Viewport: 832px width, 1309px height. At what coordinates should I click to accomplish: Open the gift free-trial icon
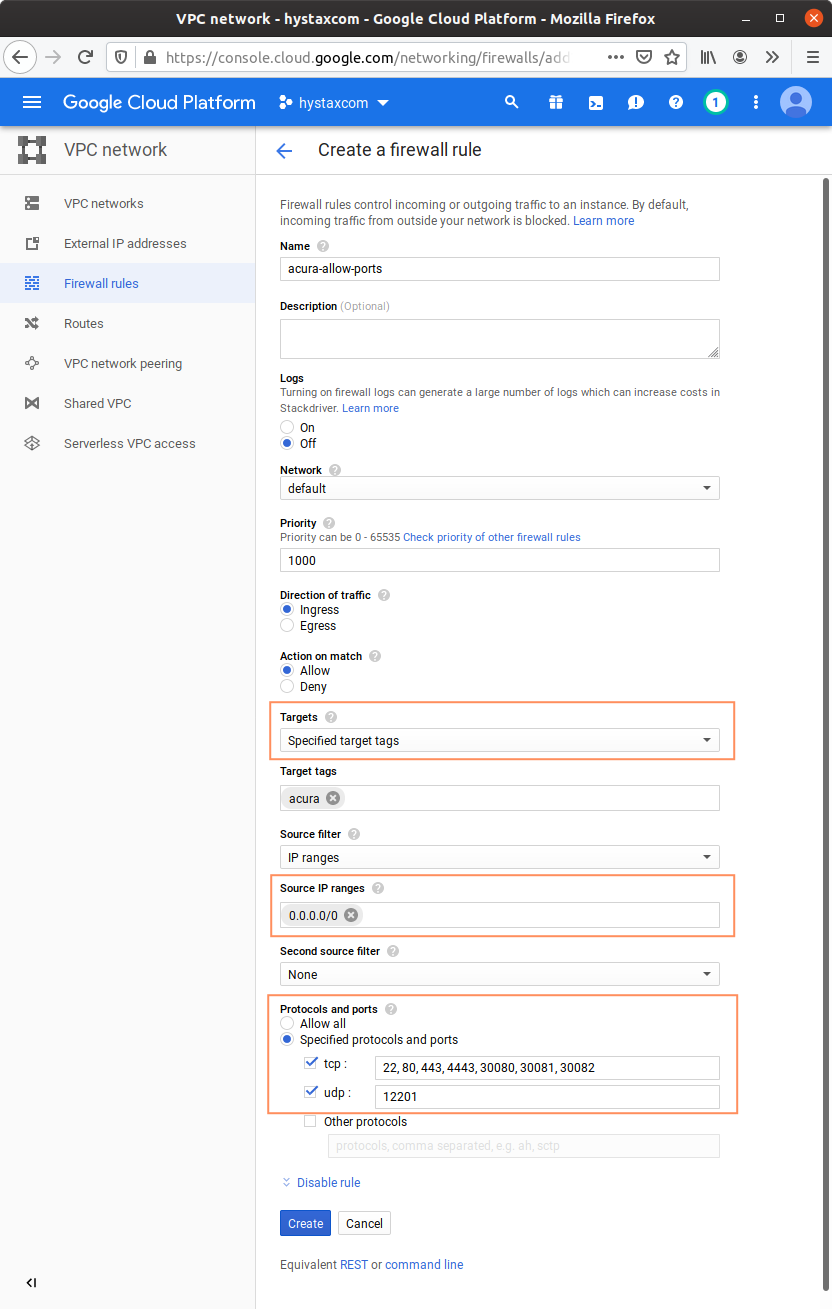click(556, 102)
